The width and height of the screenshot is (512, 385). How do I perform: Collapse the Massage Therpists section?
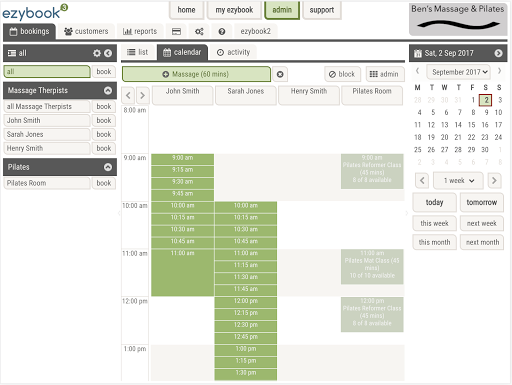108,91
